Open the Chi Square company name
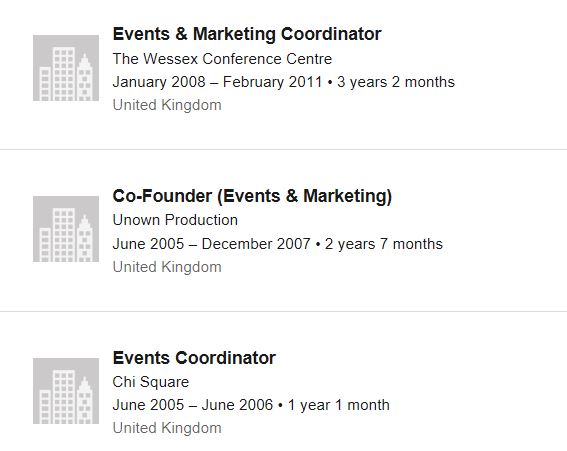This screenshot has width=567, height=451. (x=151, y=382)
